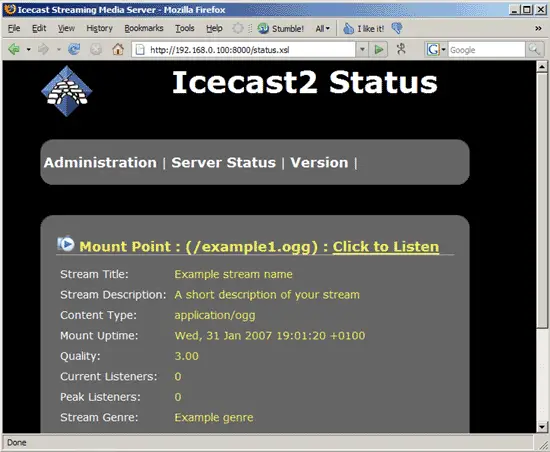
Task: Click the Icecast igloo logo
Action: [66, 91]
